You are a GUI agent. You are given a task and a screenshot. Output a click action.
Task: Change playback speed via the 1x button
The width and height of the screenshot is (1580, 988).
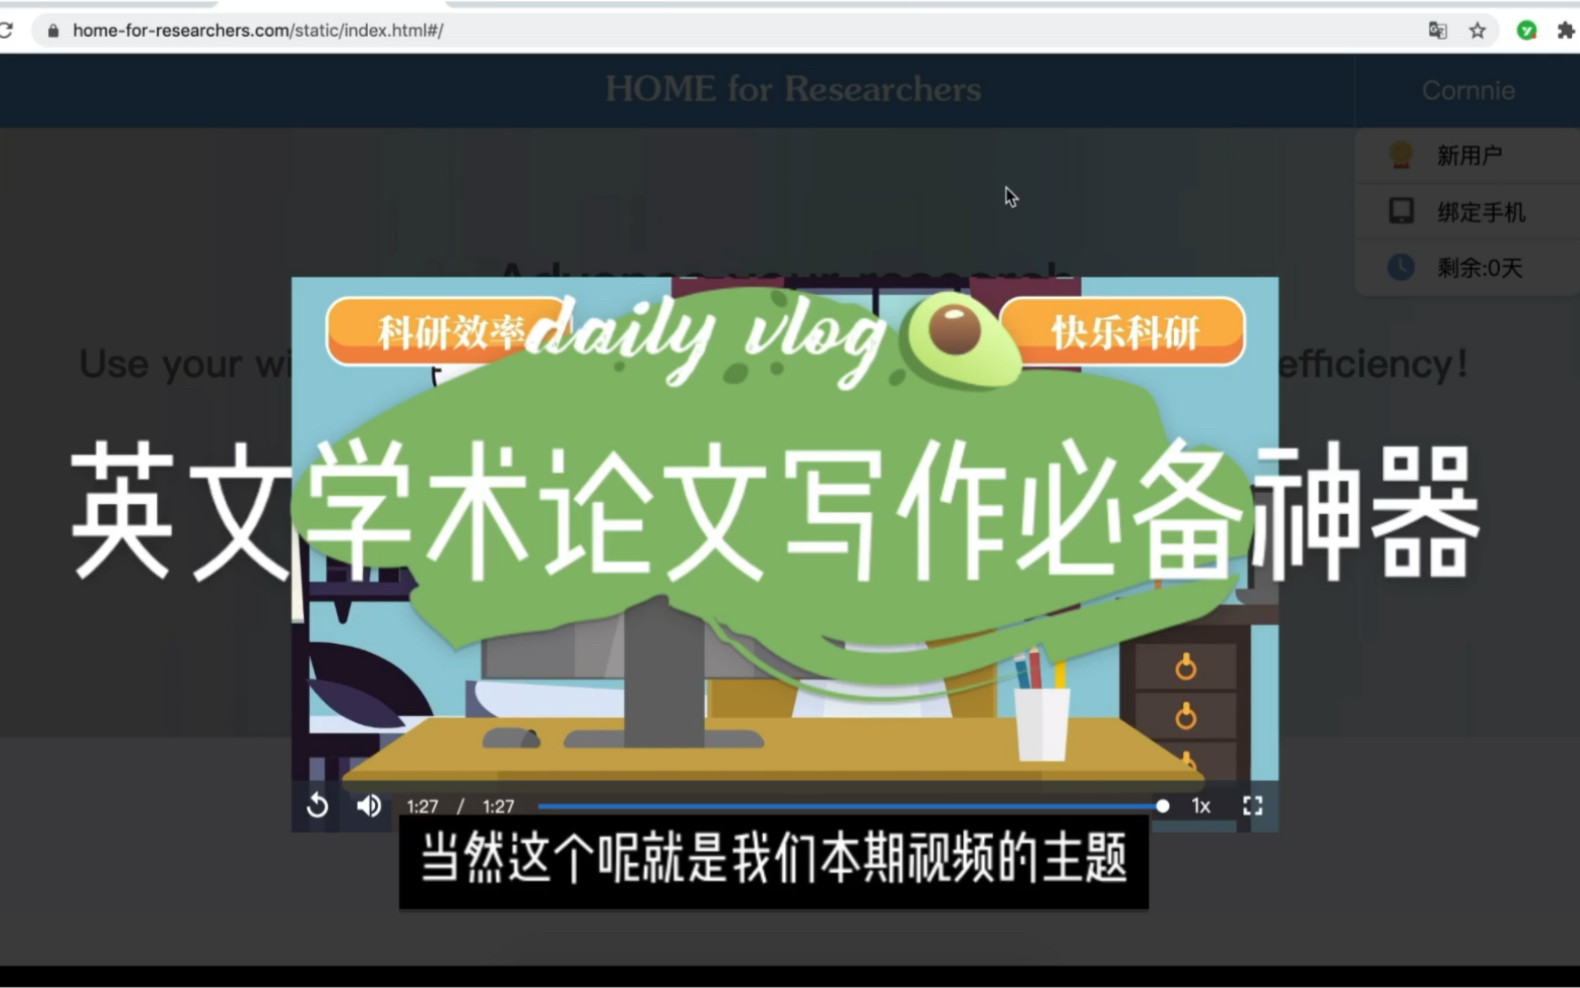point(1201,806)
